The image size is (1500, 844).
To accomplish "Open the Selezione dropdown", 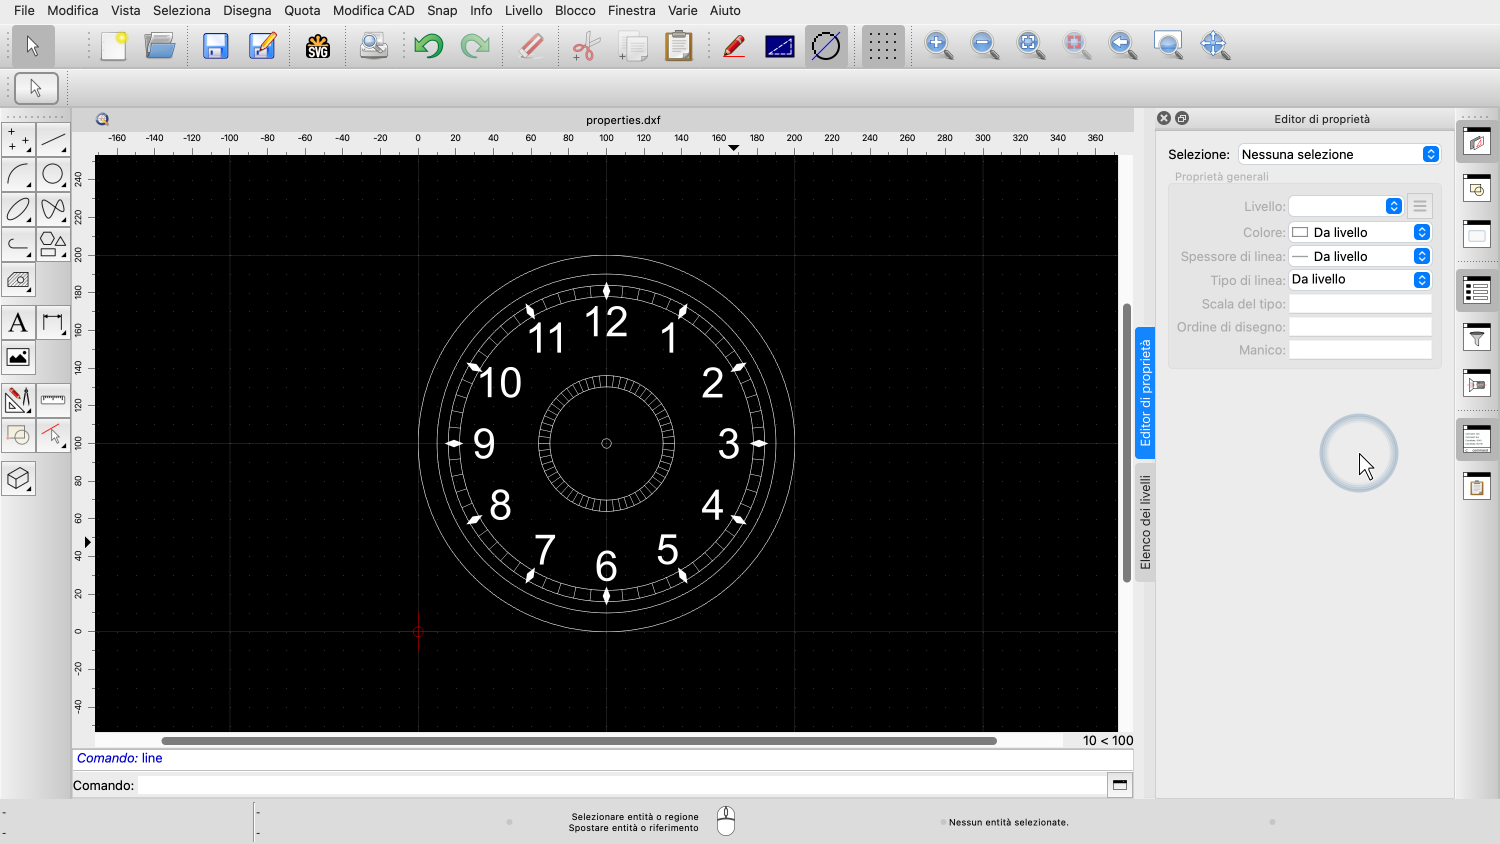I will pyautogui.click(x=1338, y=154).
